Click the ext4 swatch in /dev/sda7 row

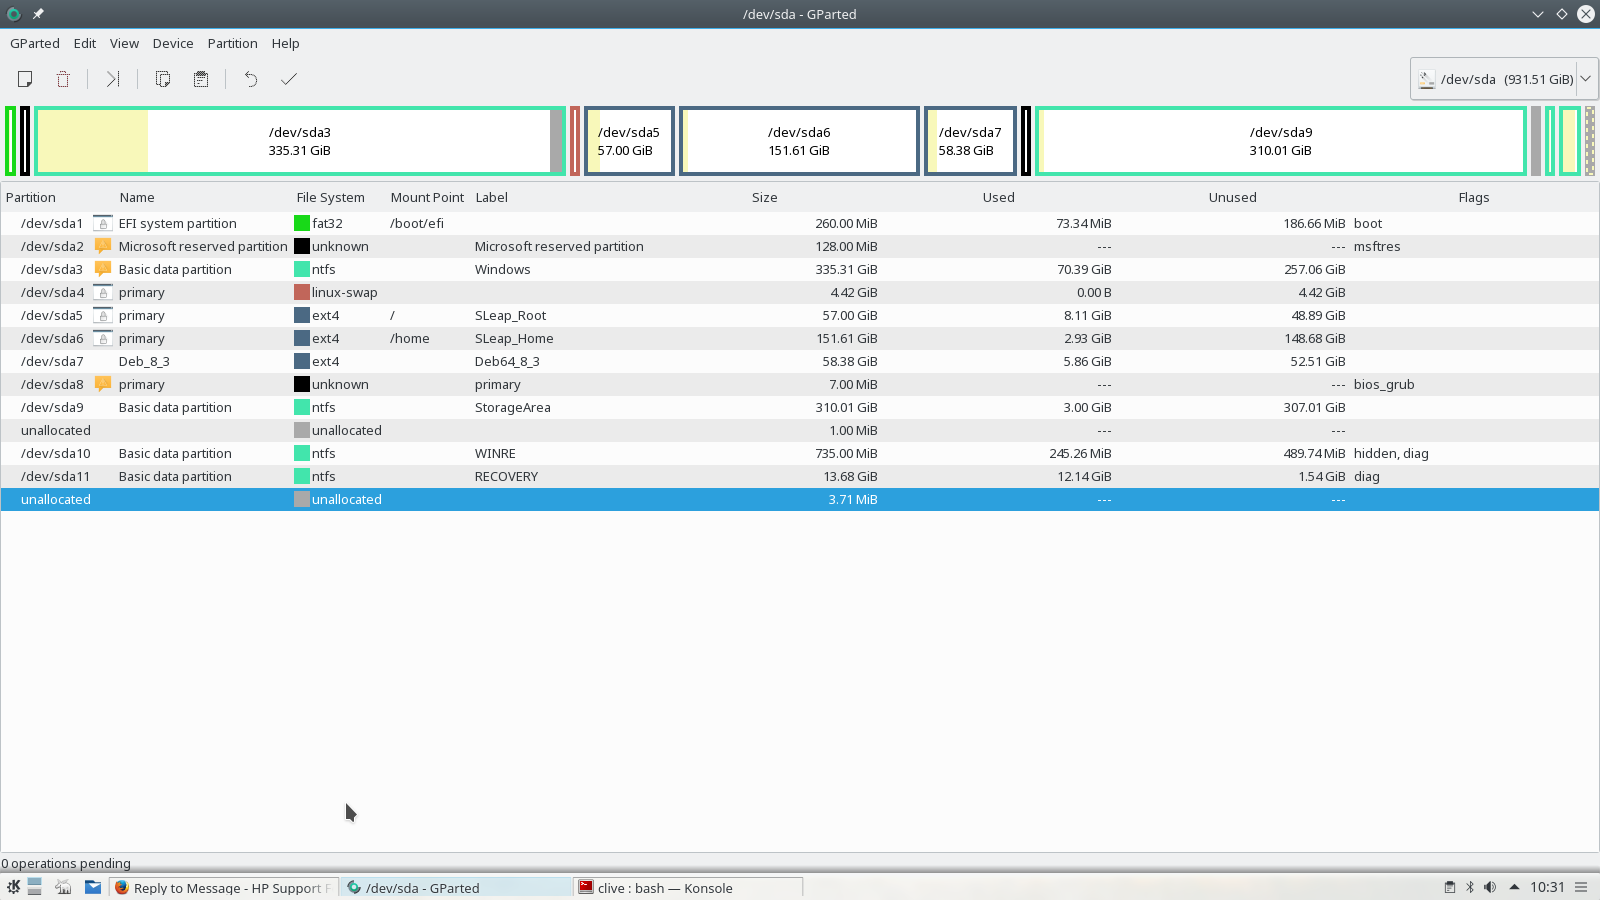(301, 361)
